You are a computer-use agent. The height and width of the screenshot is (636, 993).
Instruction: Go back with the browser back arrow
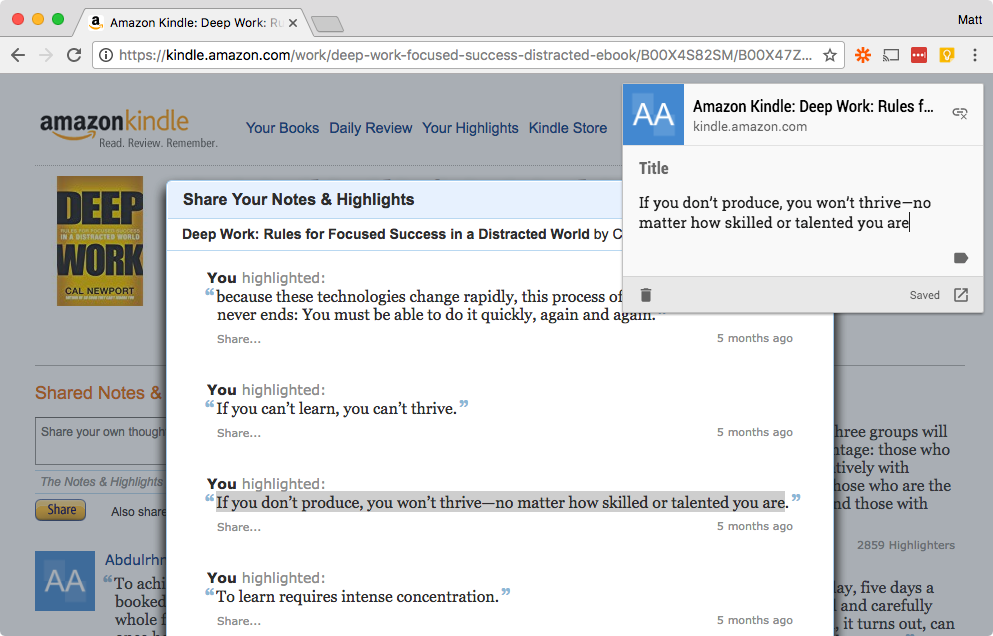(x=18, y=55)
